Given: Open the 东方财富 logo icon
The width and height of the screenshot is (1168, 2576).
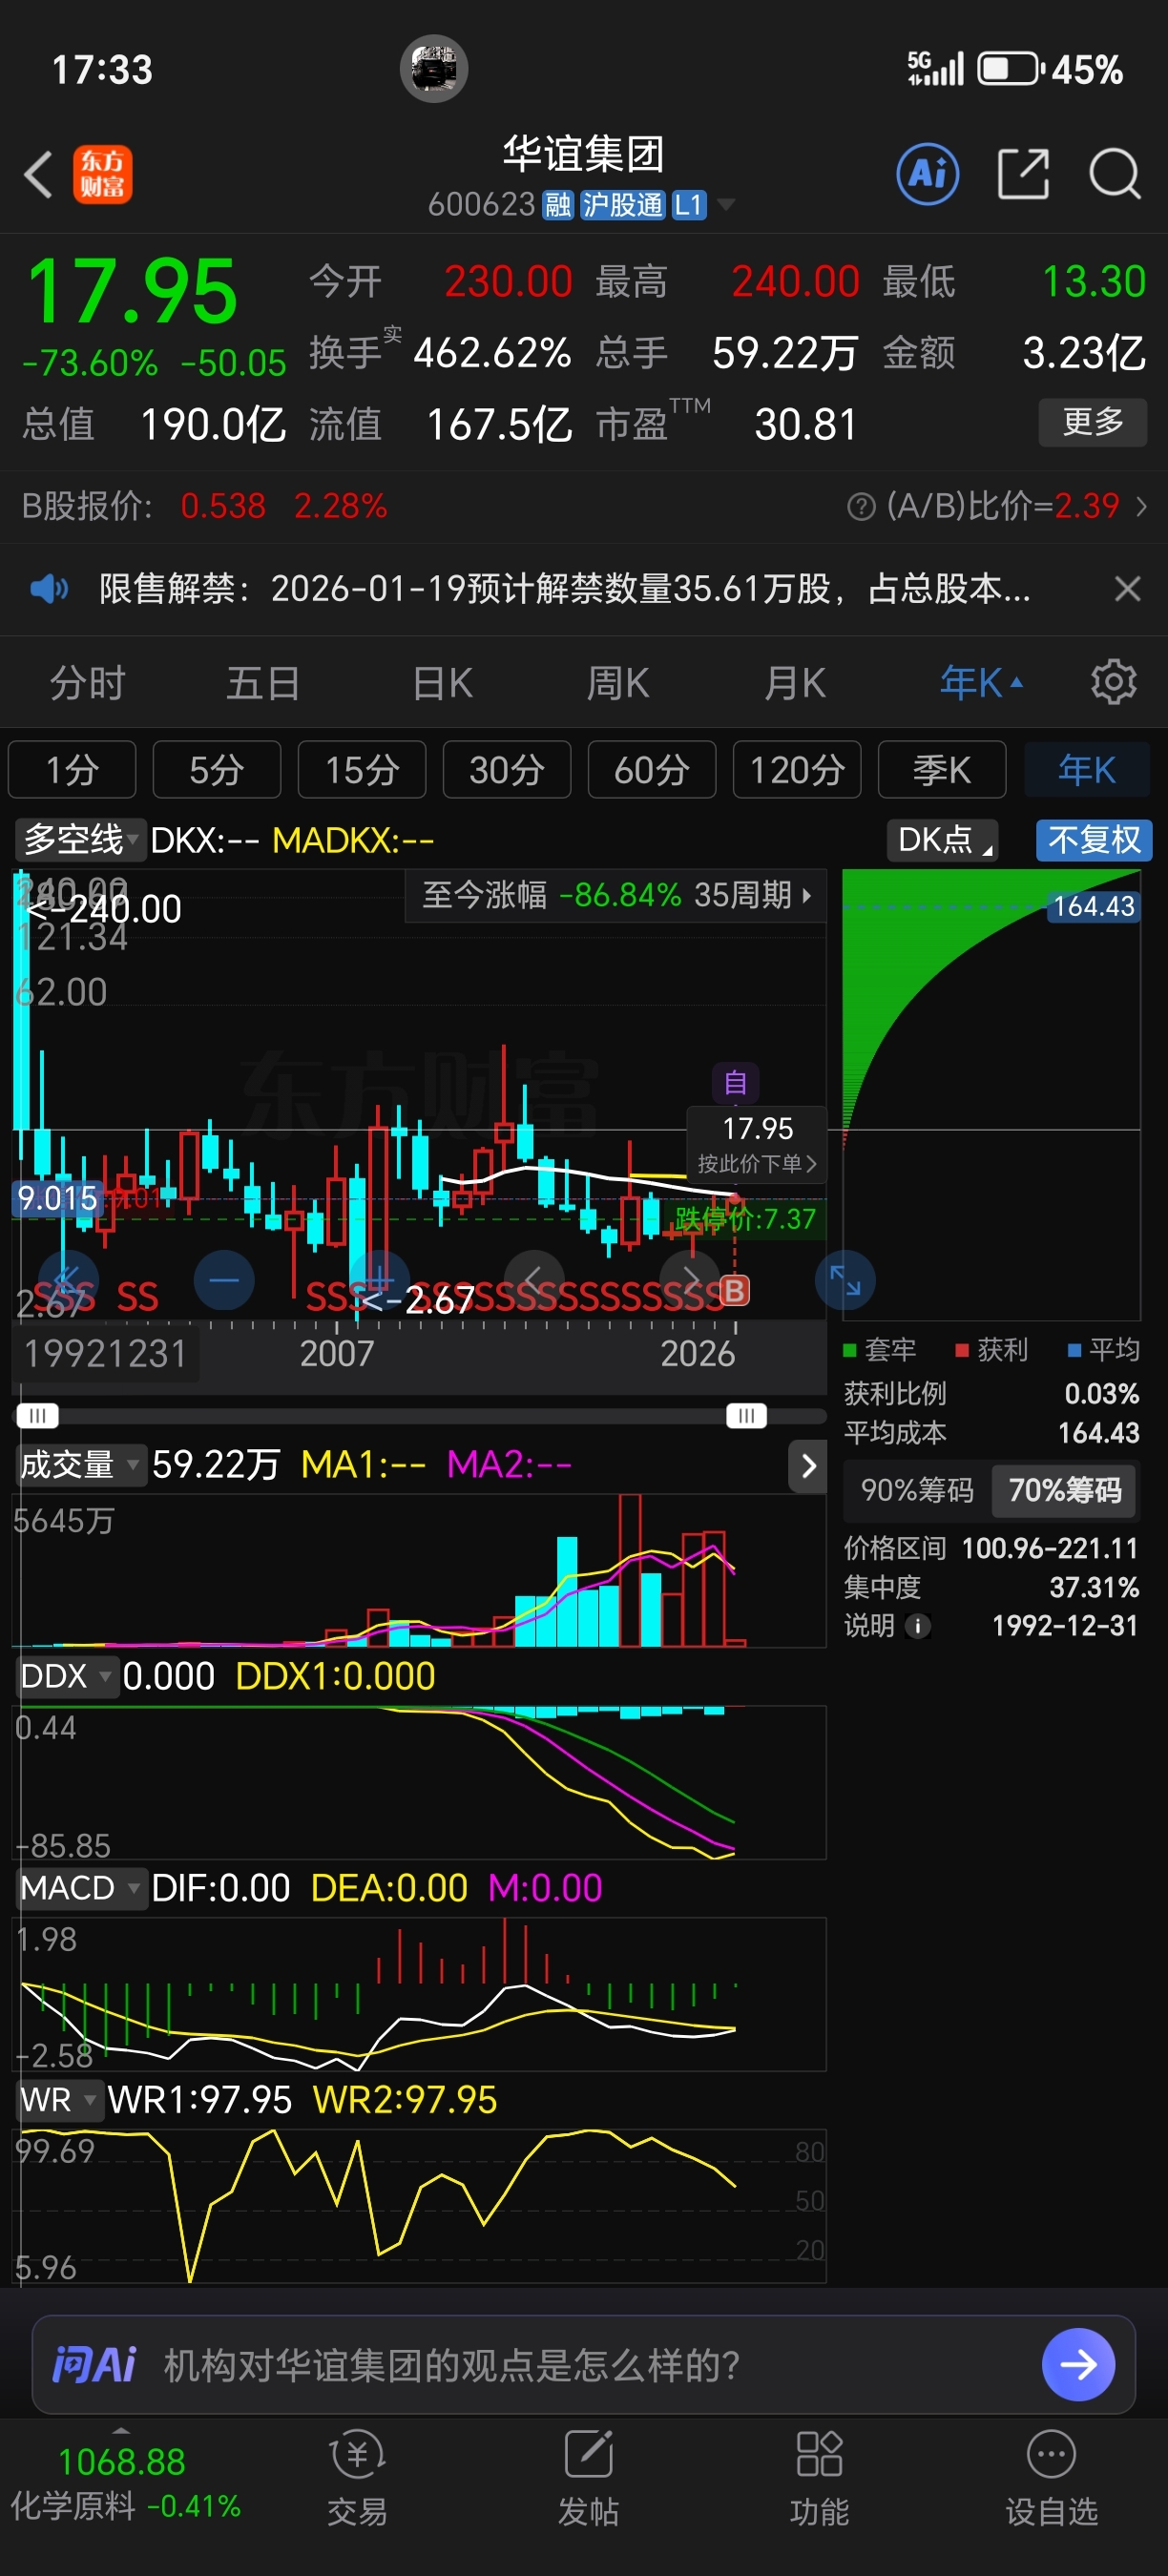Looking at the screenshot, I should (102, 175).
